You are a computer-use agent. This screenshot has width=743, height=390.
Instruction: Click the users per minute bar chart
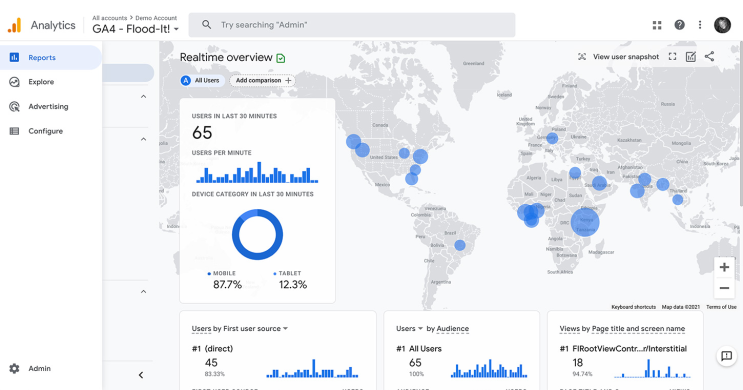[x=257, y=172]
